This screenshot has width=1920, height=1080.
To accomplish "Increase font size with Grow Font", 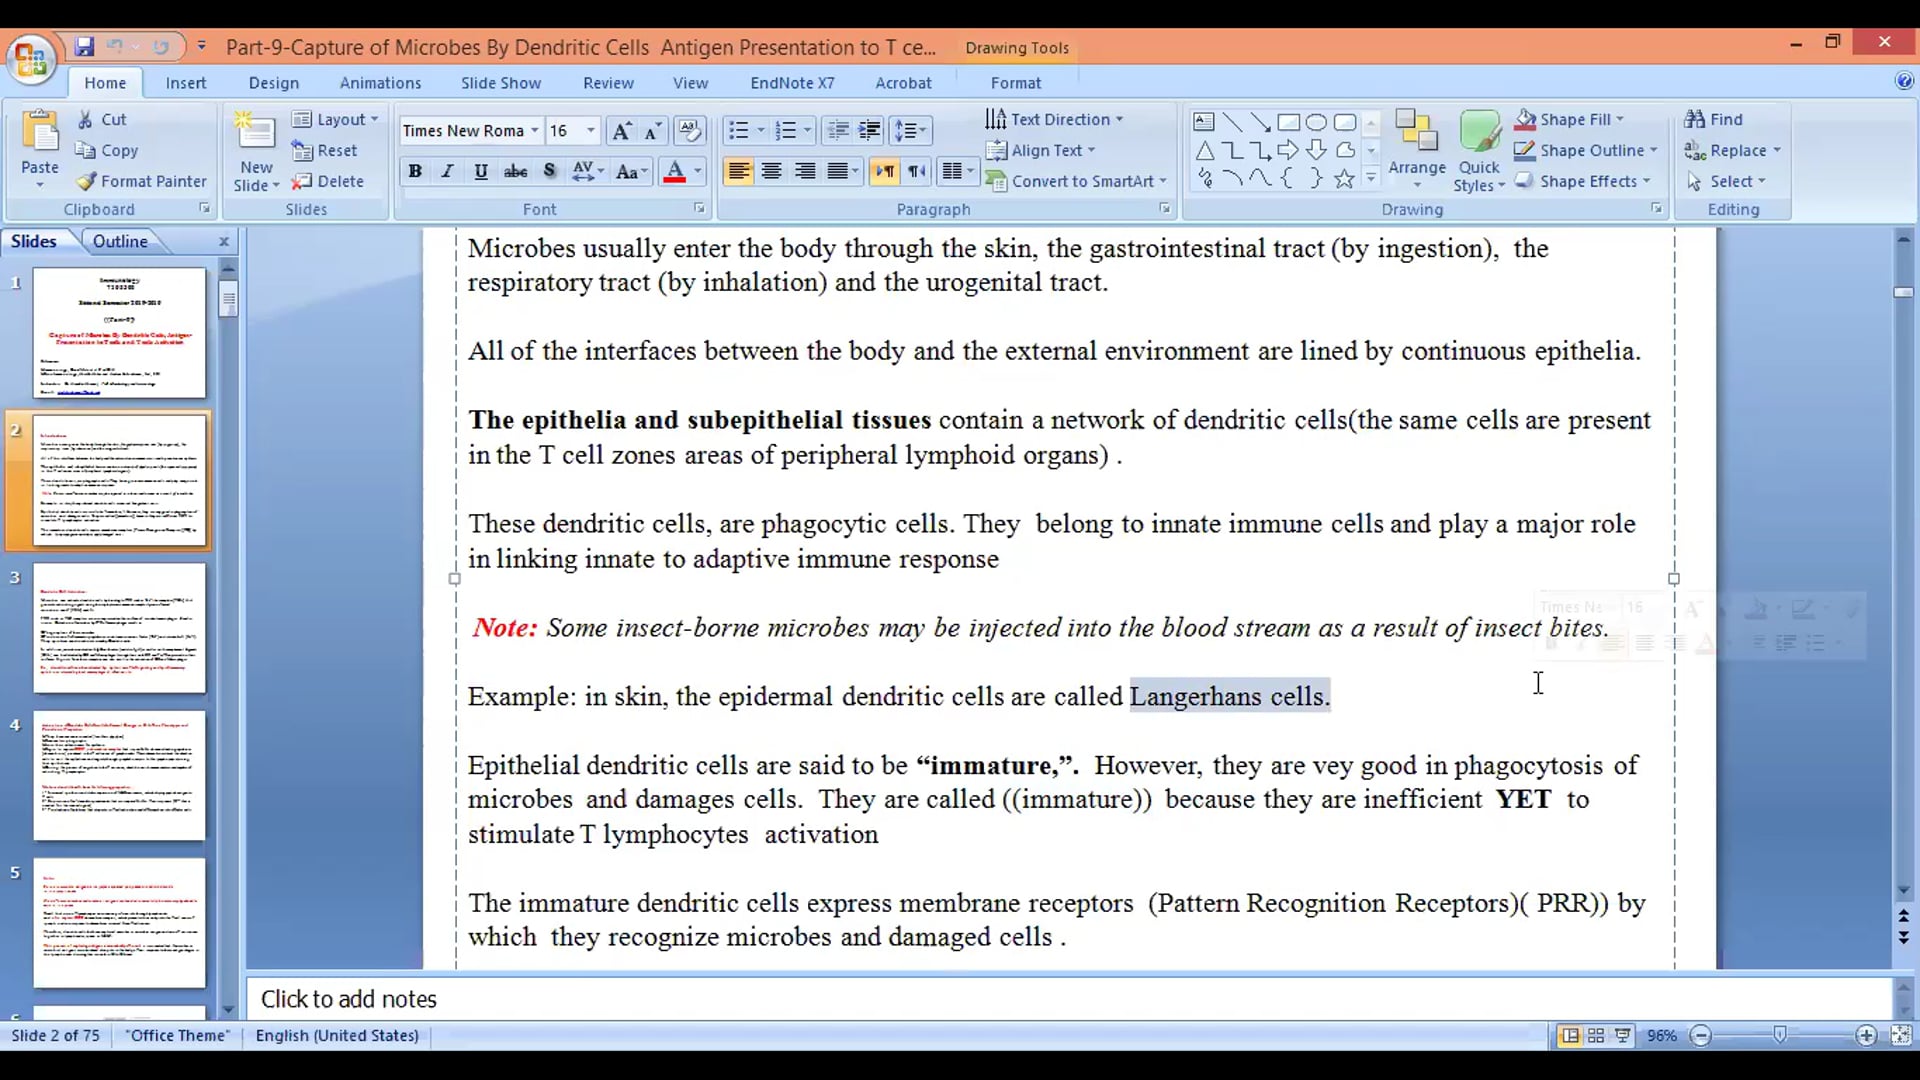I will tap(621, 131).
